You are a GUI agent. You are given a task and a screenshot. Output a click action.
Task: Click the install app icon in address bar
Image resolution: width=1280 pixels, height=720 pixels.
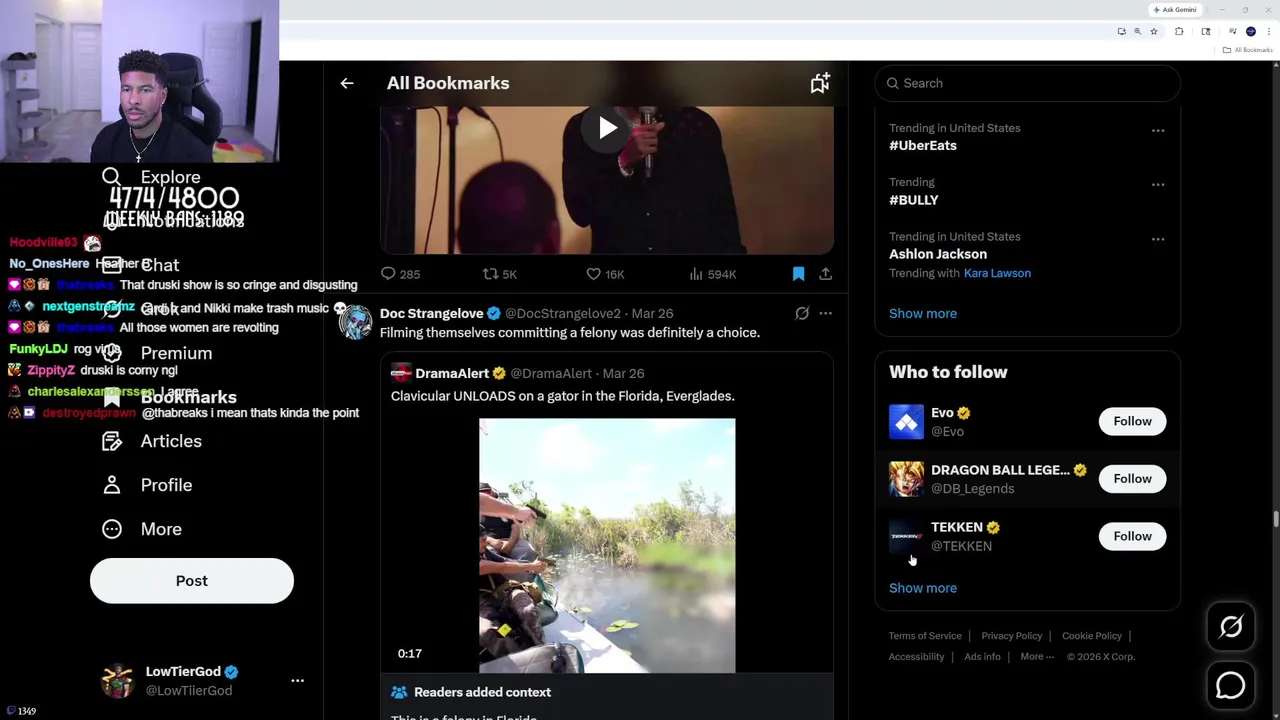click(1121, 31)
